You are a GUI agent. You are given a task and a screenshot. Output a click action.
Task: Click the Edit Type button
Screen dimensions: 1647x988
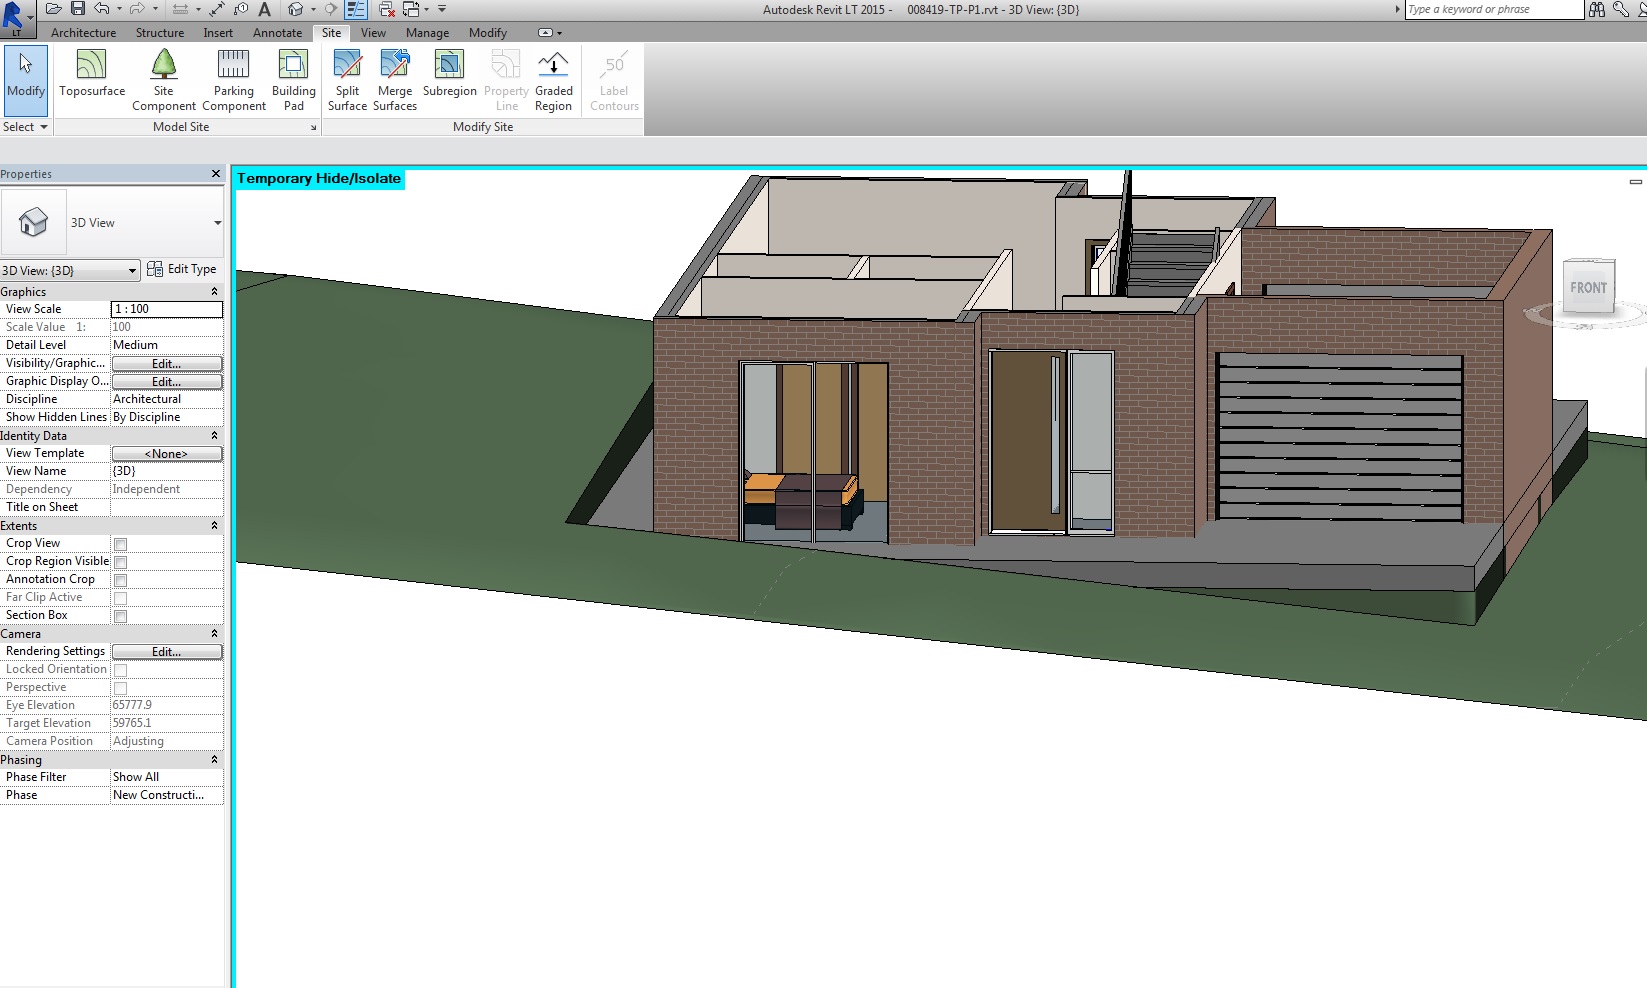[182, 269]
